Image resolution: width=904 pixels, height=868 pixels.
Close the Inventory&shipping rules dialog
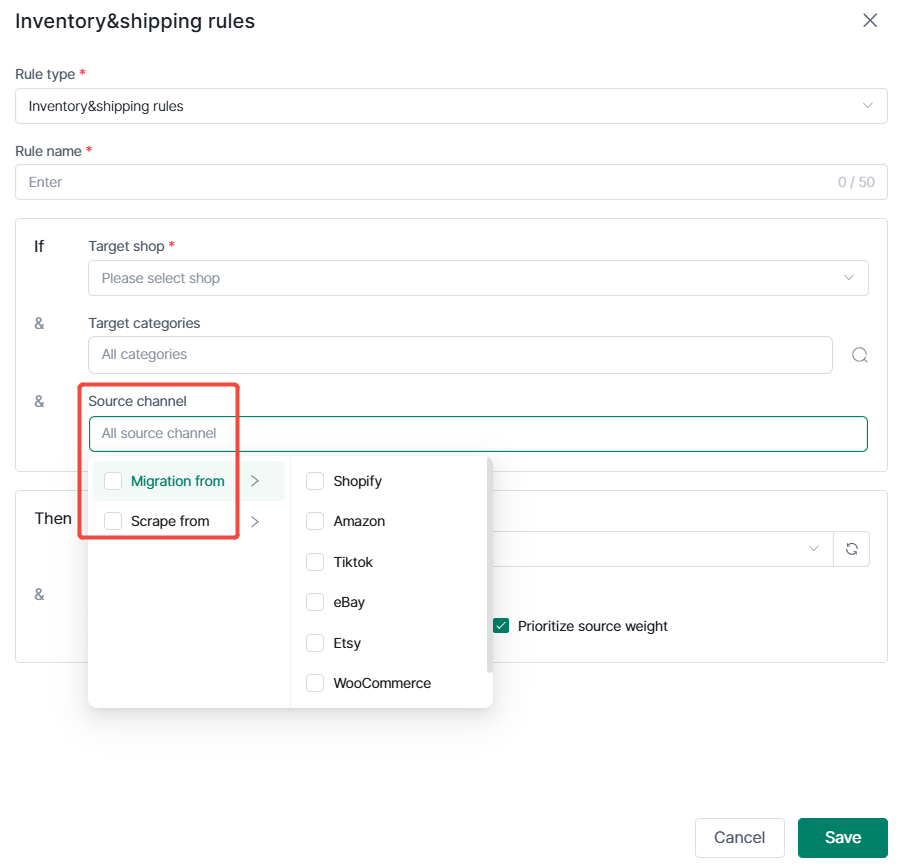[870, 21]
